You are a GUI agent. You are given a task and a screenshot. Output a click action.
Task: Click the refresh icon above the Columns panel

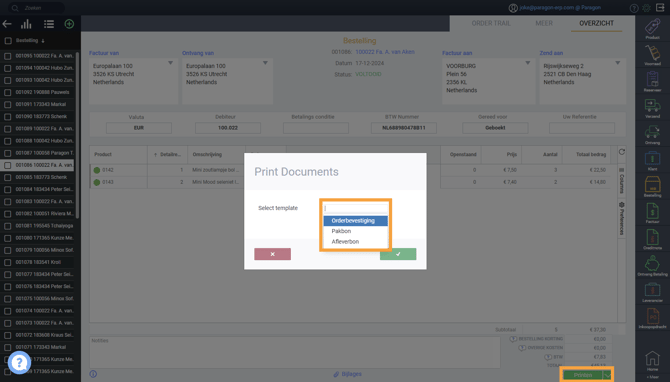(622, 152)
